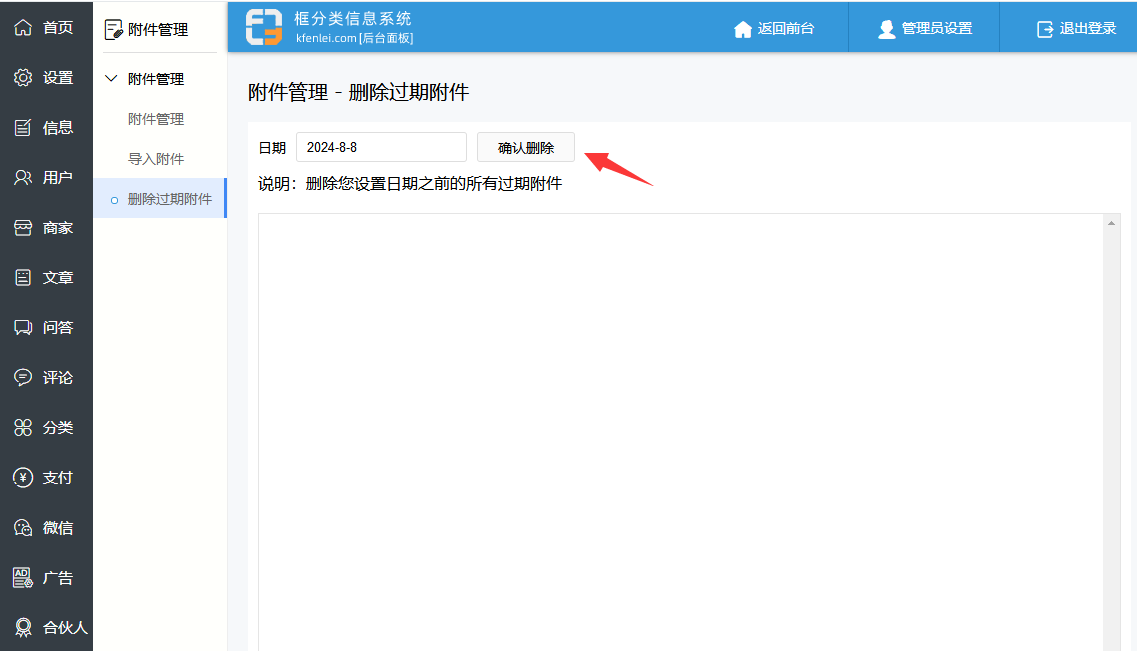Click the 信息 sidebar icon
Image resolution: width=1137 pixels, height=651 pixels.
click(23, 127)
